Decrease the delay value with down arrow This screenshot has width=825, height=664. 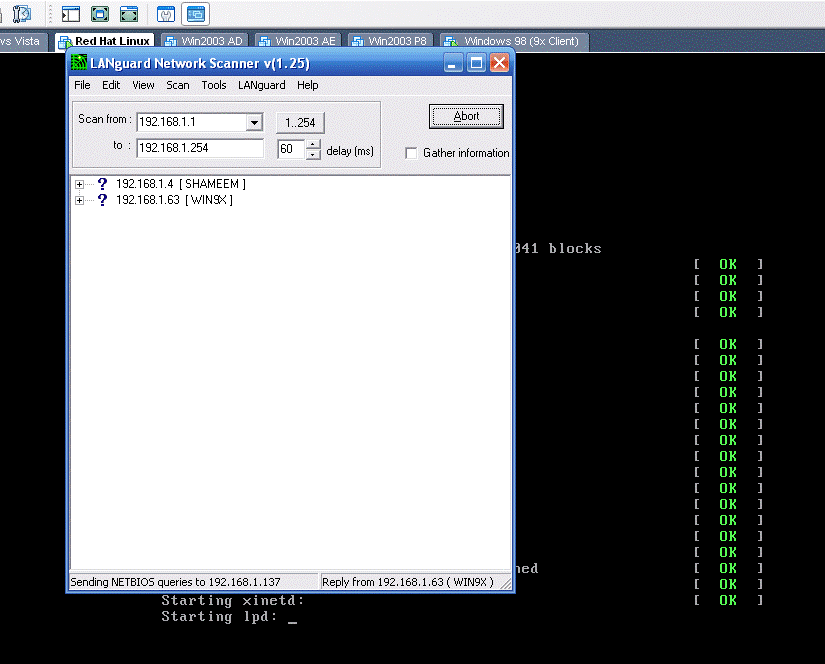313,154
